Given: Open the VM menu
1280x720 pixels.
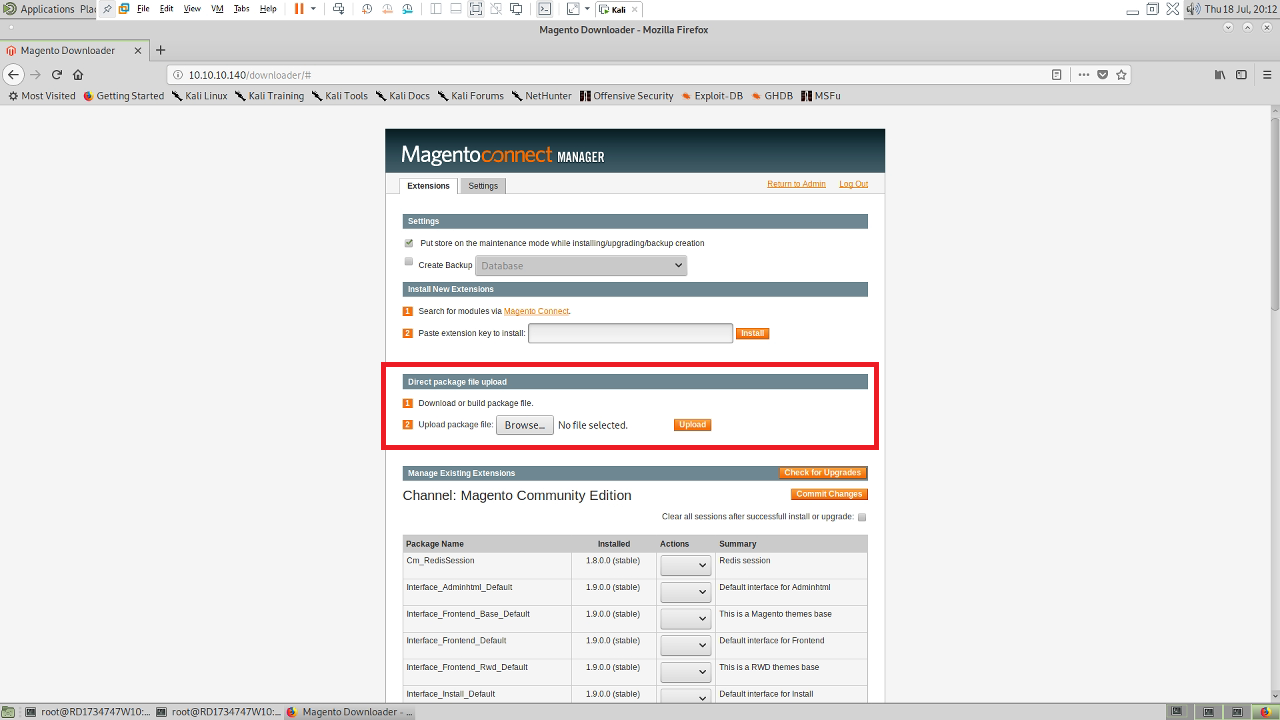Looking at the screenshot, I should [x=217, y=8].
